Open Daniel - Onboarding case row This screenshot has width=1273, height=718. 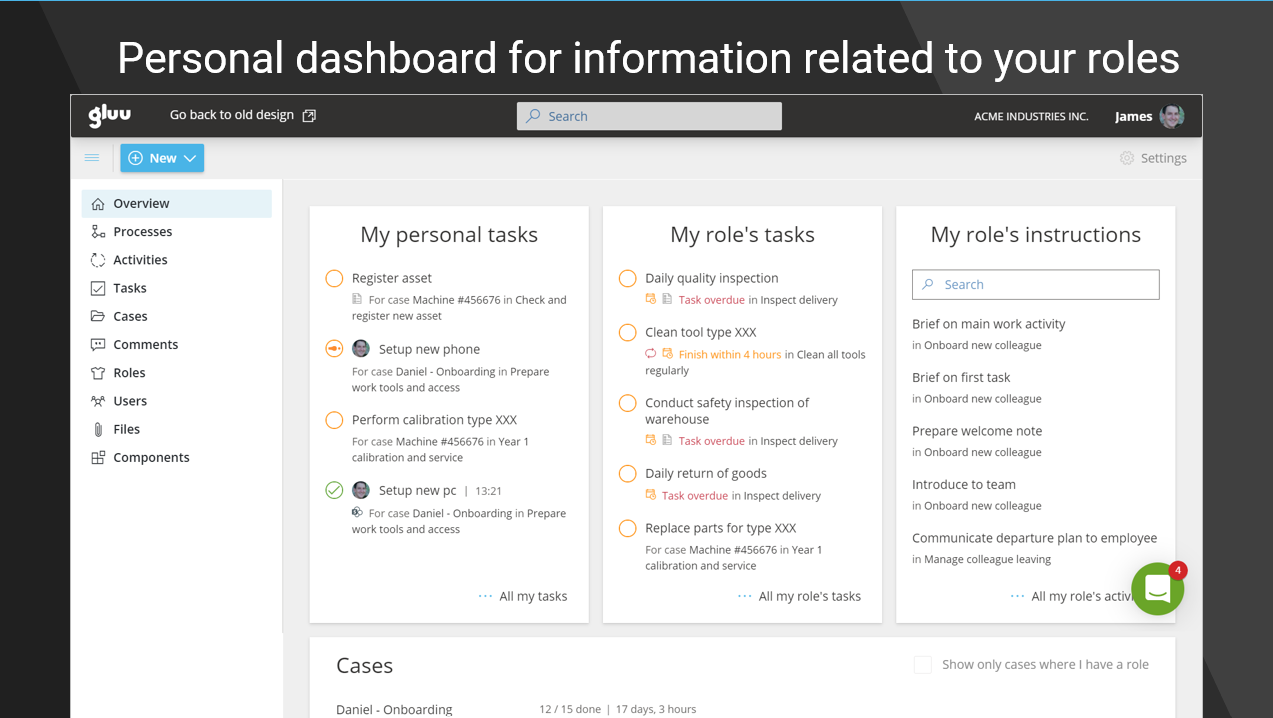(x=394, y=709)
